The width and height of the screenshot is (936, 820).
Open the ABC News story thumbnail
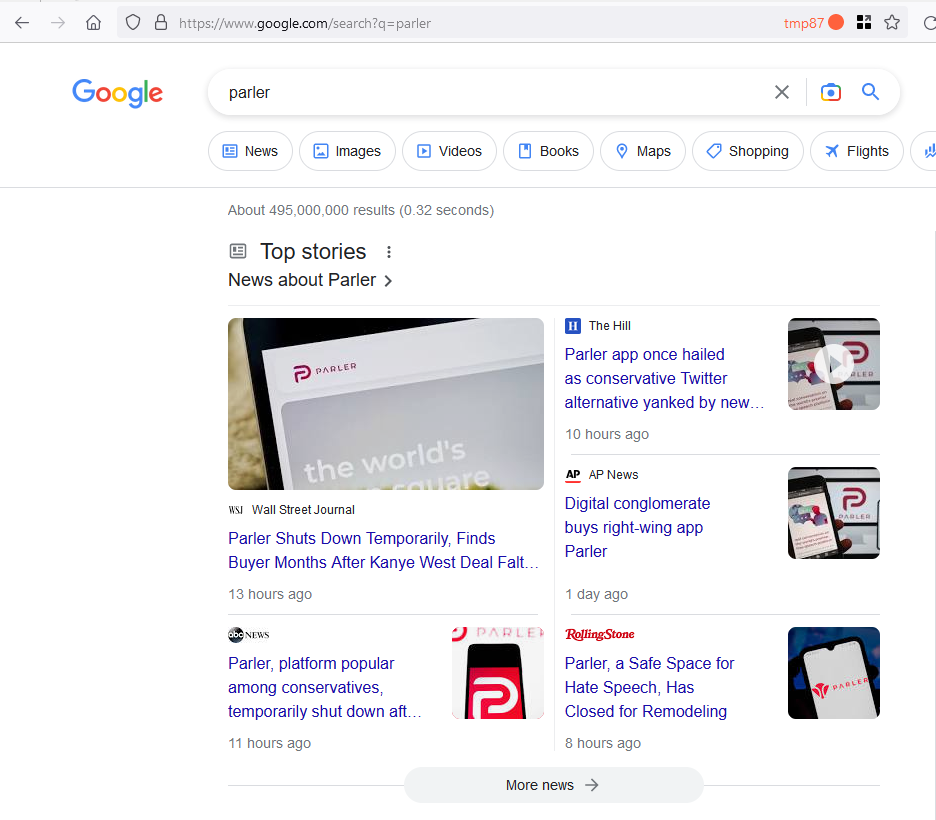coord(498,673)
